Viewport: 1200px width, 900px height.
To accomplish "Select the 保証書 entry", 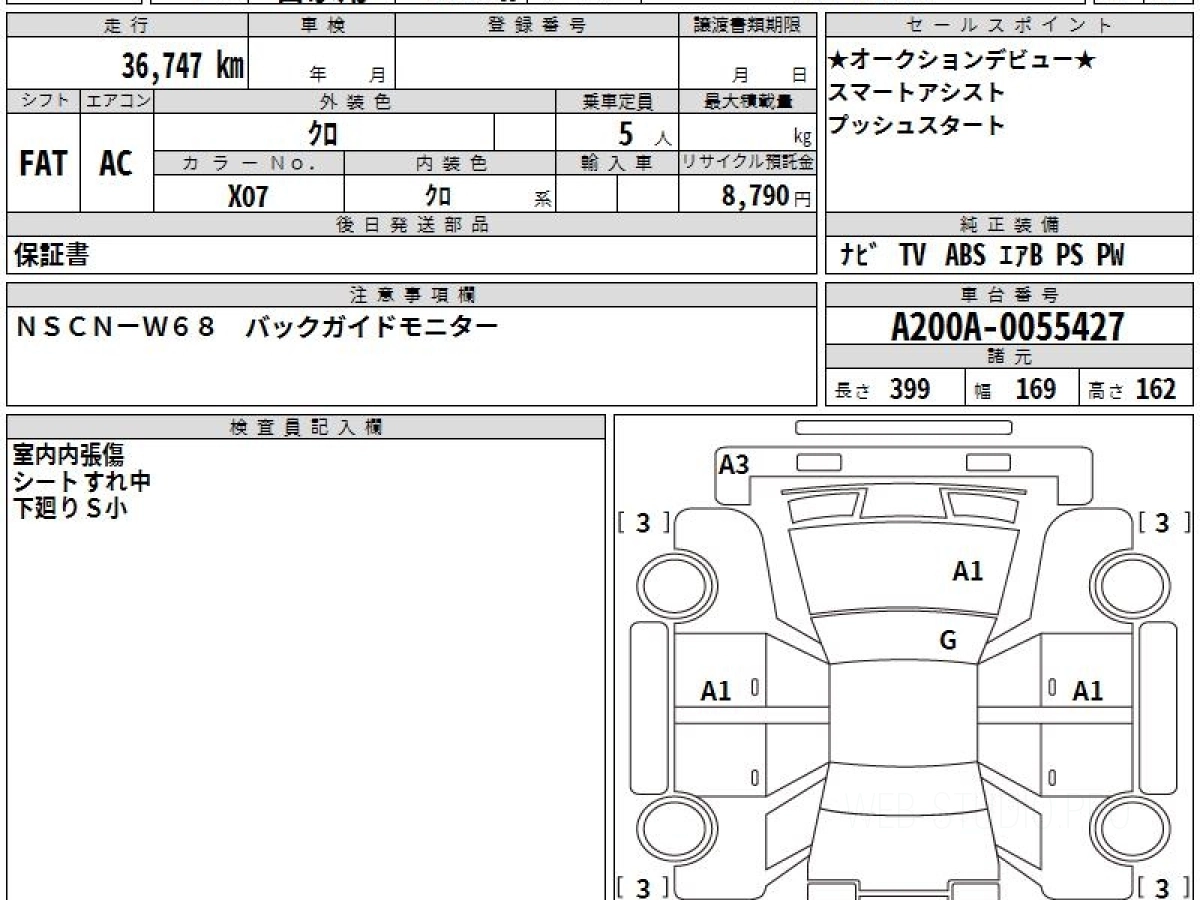I will (x=51, y=255).
